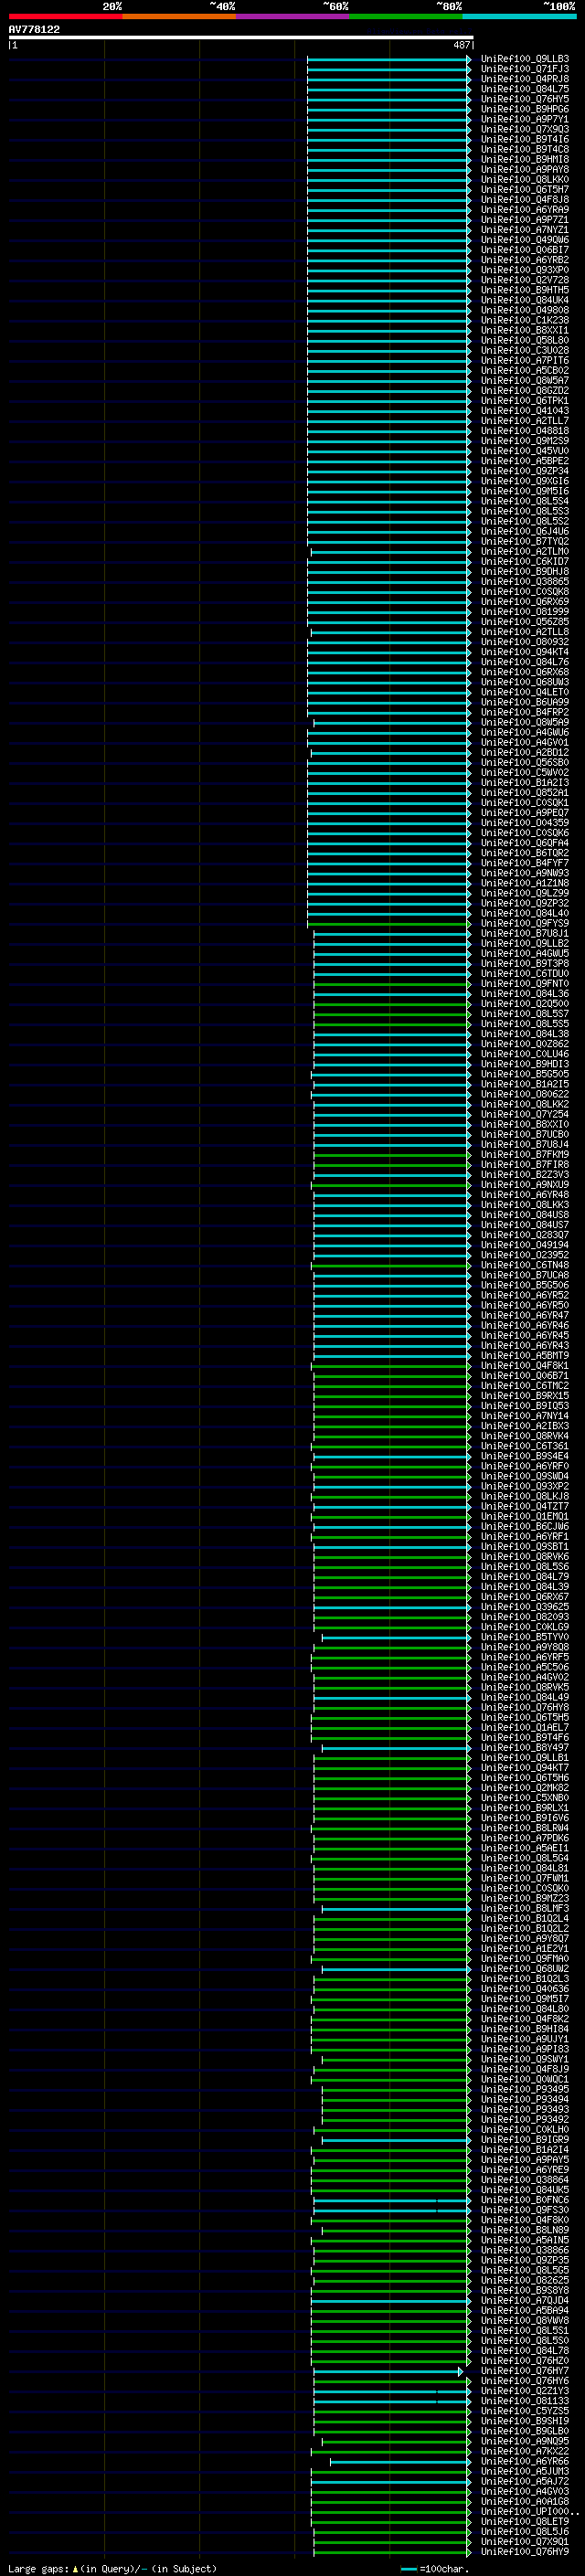
Task: Click label UniRef100_Q8L5S7
Action: 525,1013
